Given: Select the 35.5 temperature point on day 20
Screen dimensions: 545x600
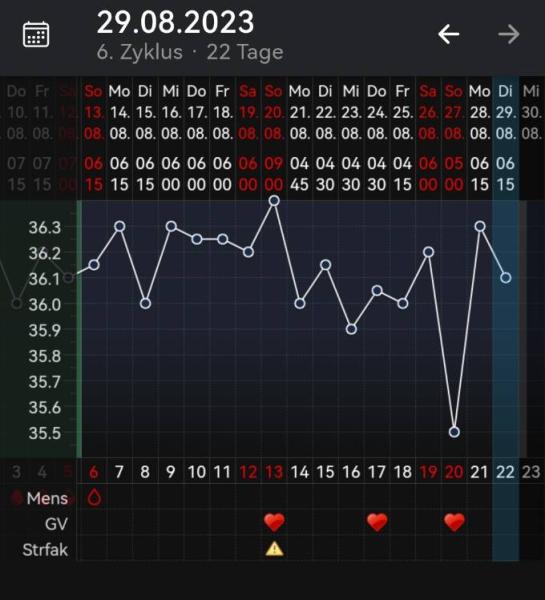Looking at the screenshot, I should pos(454,432).
